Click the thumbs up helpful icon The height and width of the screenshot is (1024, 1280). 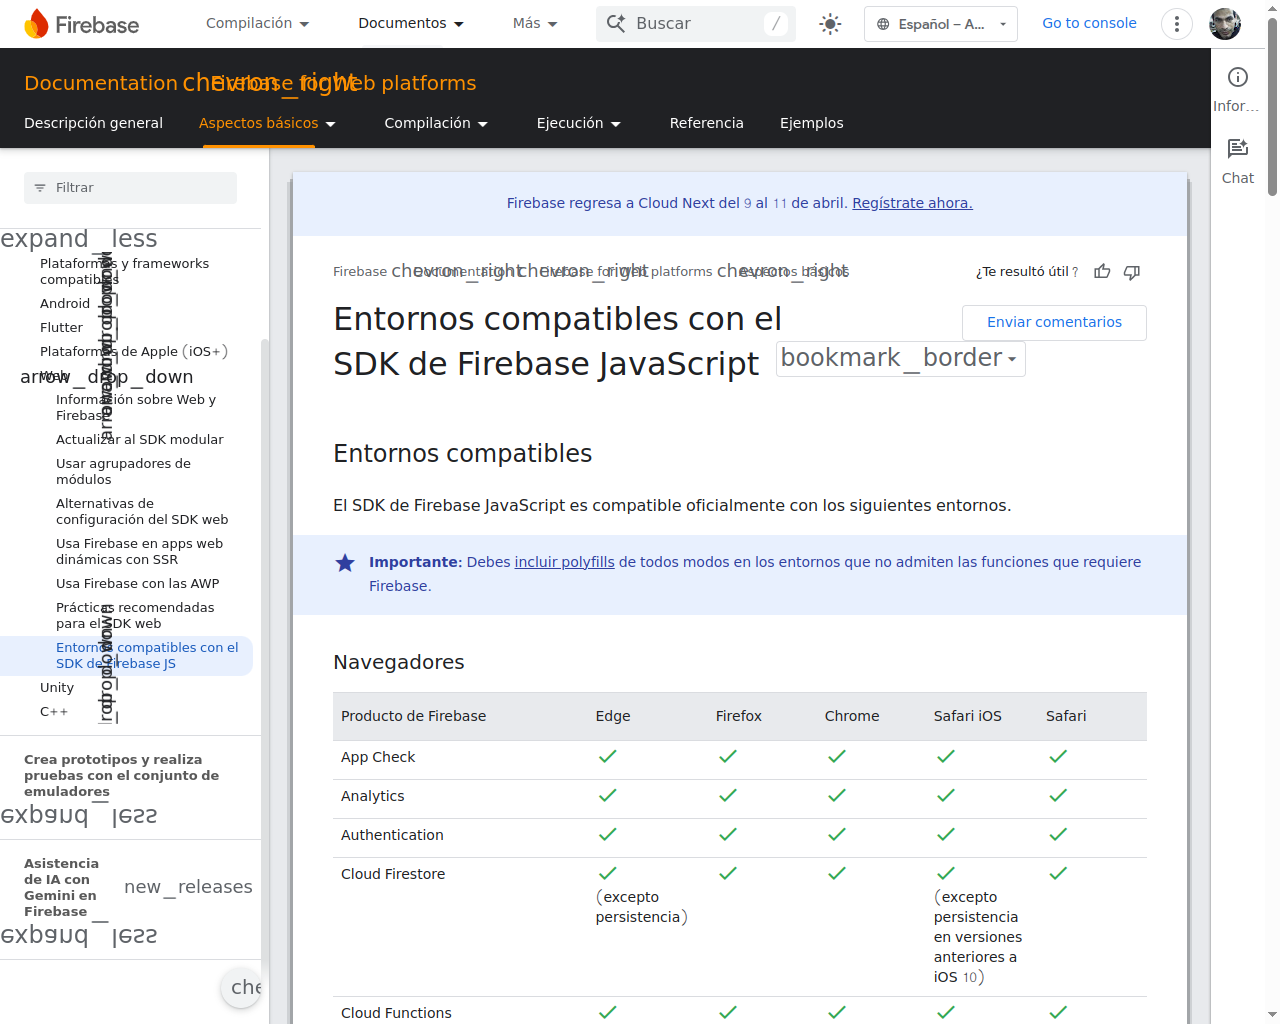tap(1102, 272)
